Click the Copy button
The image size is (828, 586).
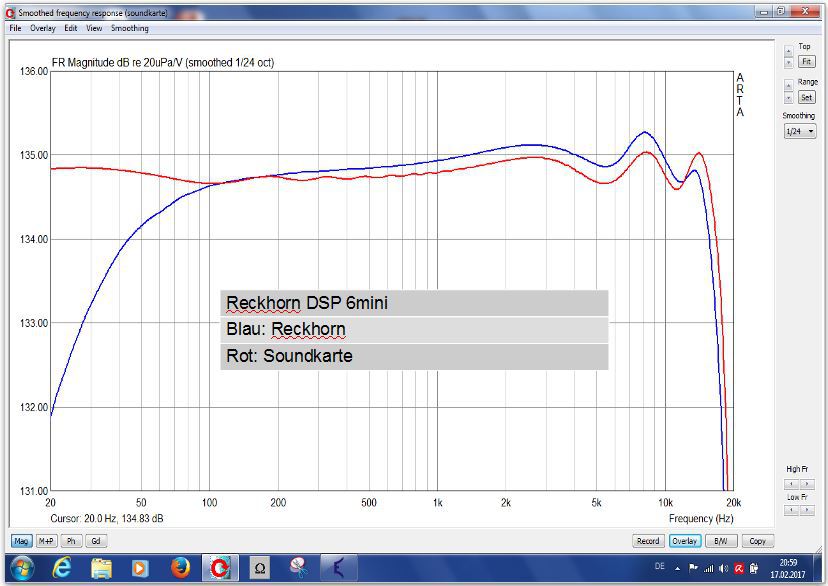[x=757, y=541]
